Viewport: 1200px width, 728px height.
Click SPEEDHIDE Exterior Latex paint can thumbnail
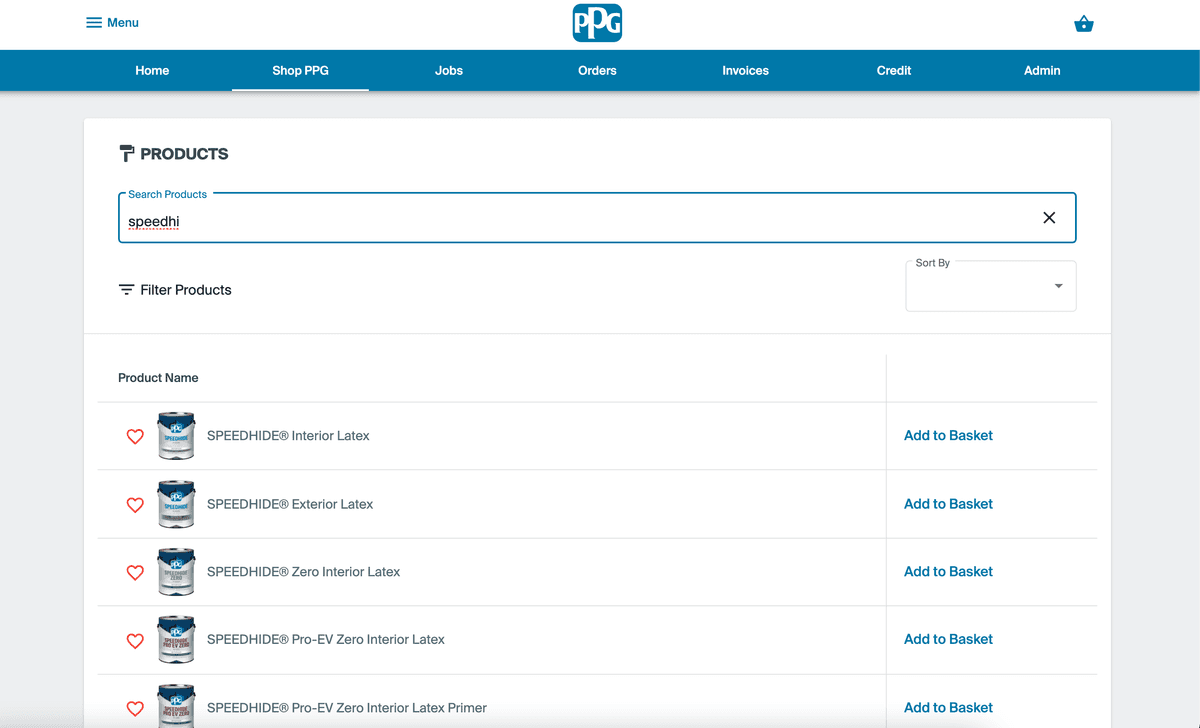[176, 504]
